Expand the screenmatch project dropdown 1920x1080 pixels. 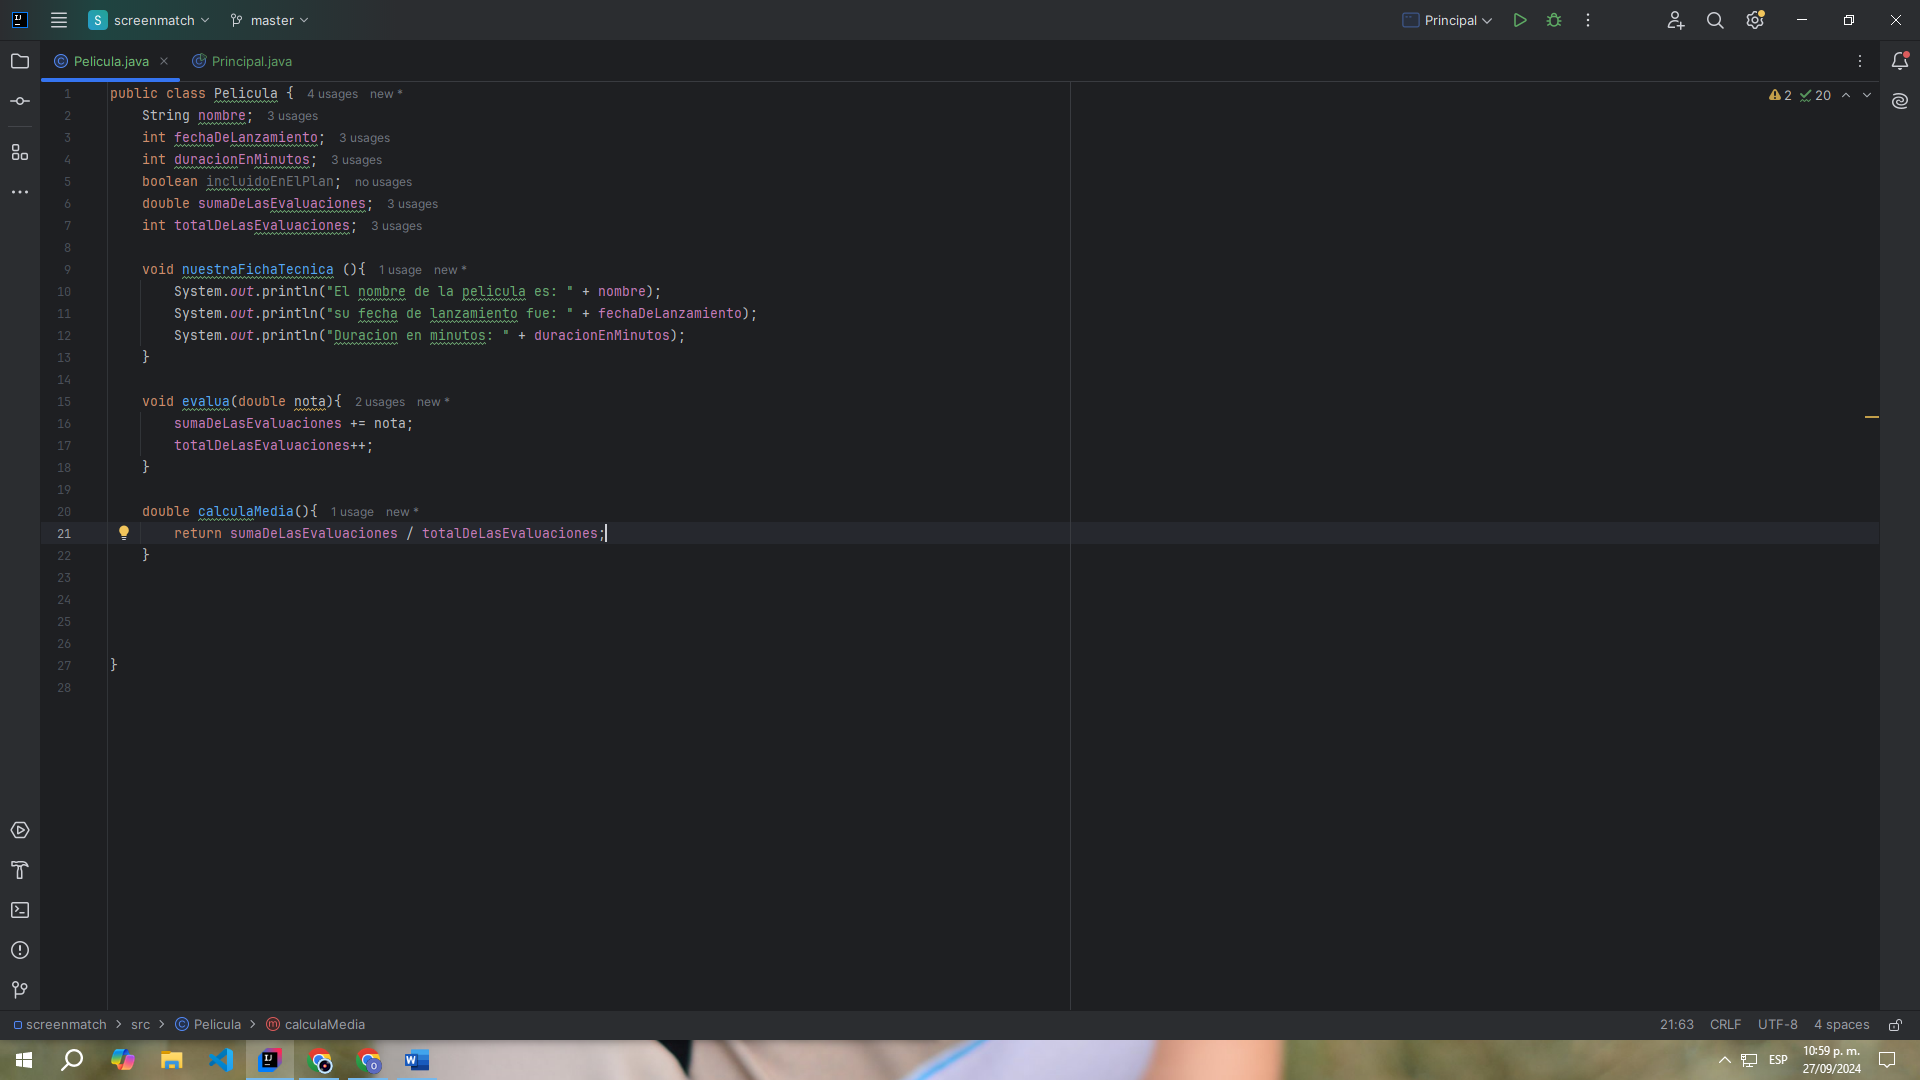(x=150, y=20)
